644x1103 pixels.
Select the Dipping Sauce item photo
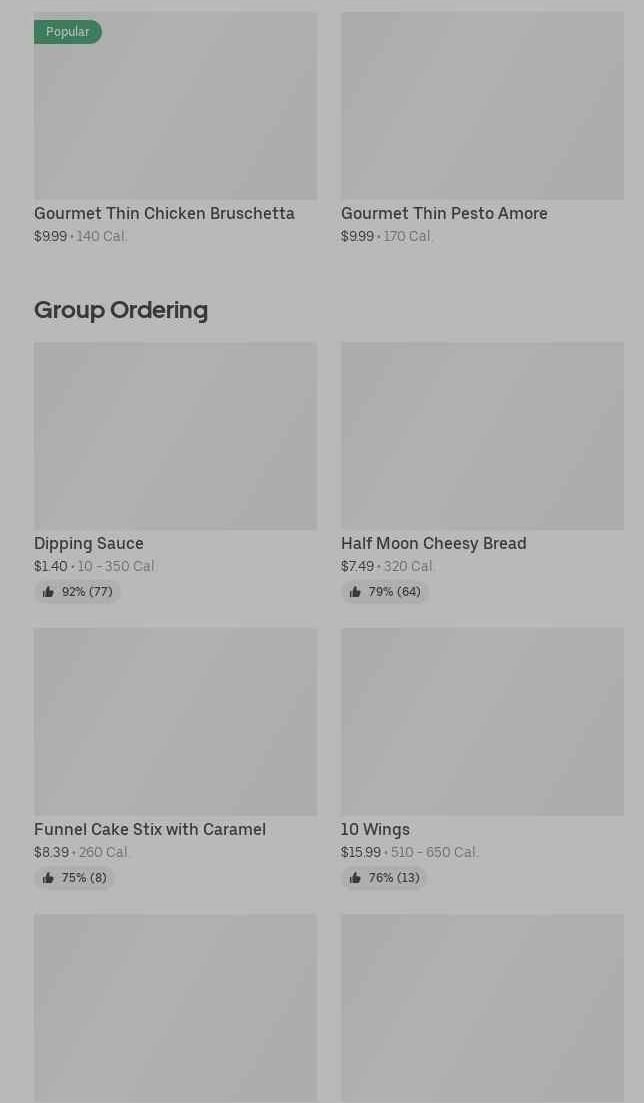tap(175, 435)
